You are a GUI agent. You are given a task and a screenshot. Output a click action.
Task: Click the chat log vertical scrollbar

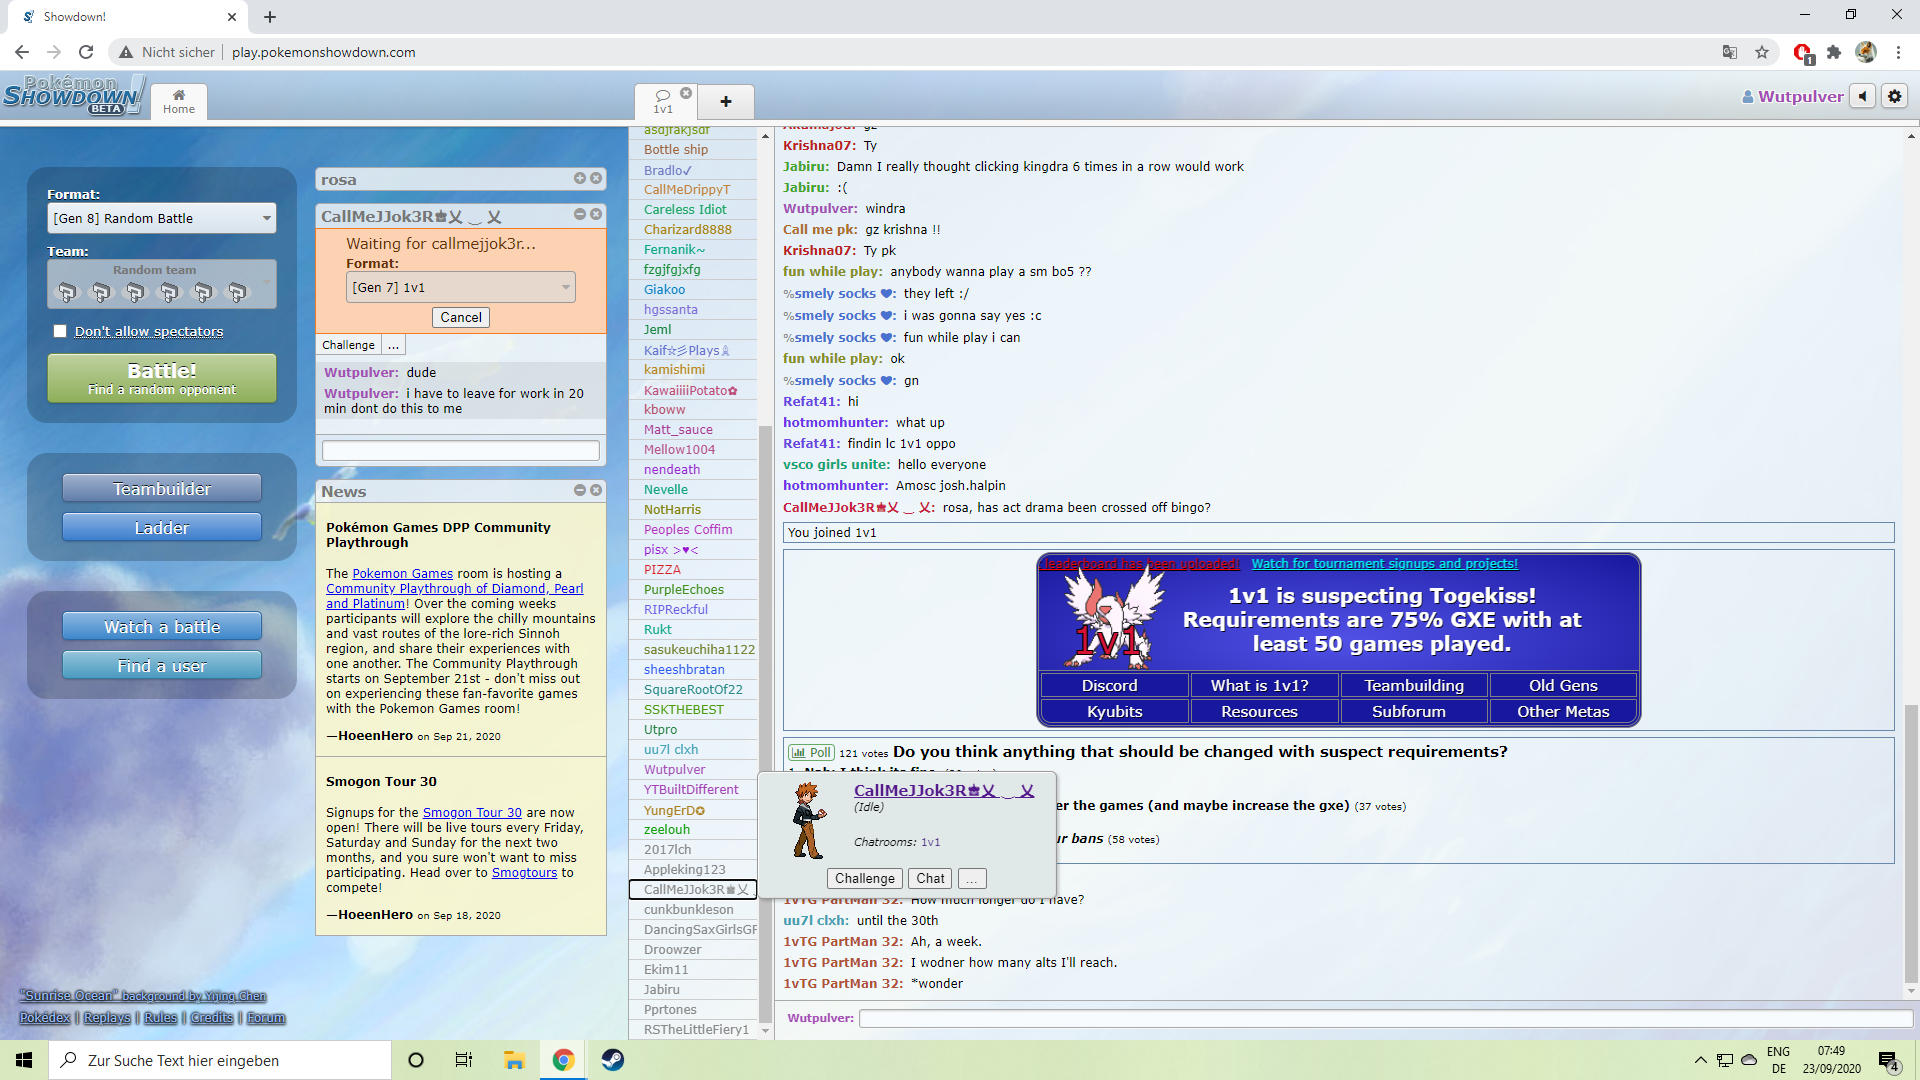point(1911,846)
